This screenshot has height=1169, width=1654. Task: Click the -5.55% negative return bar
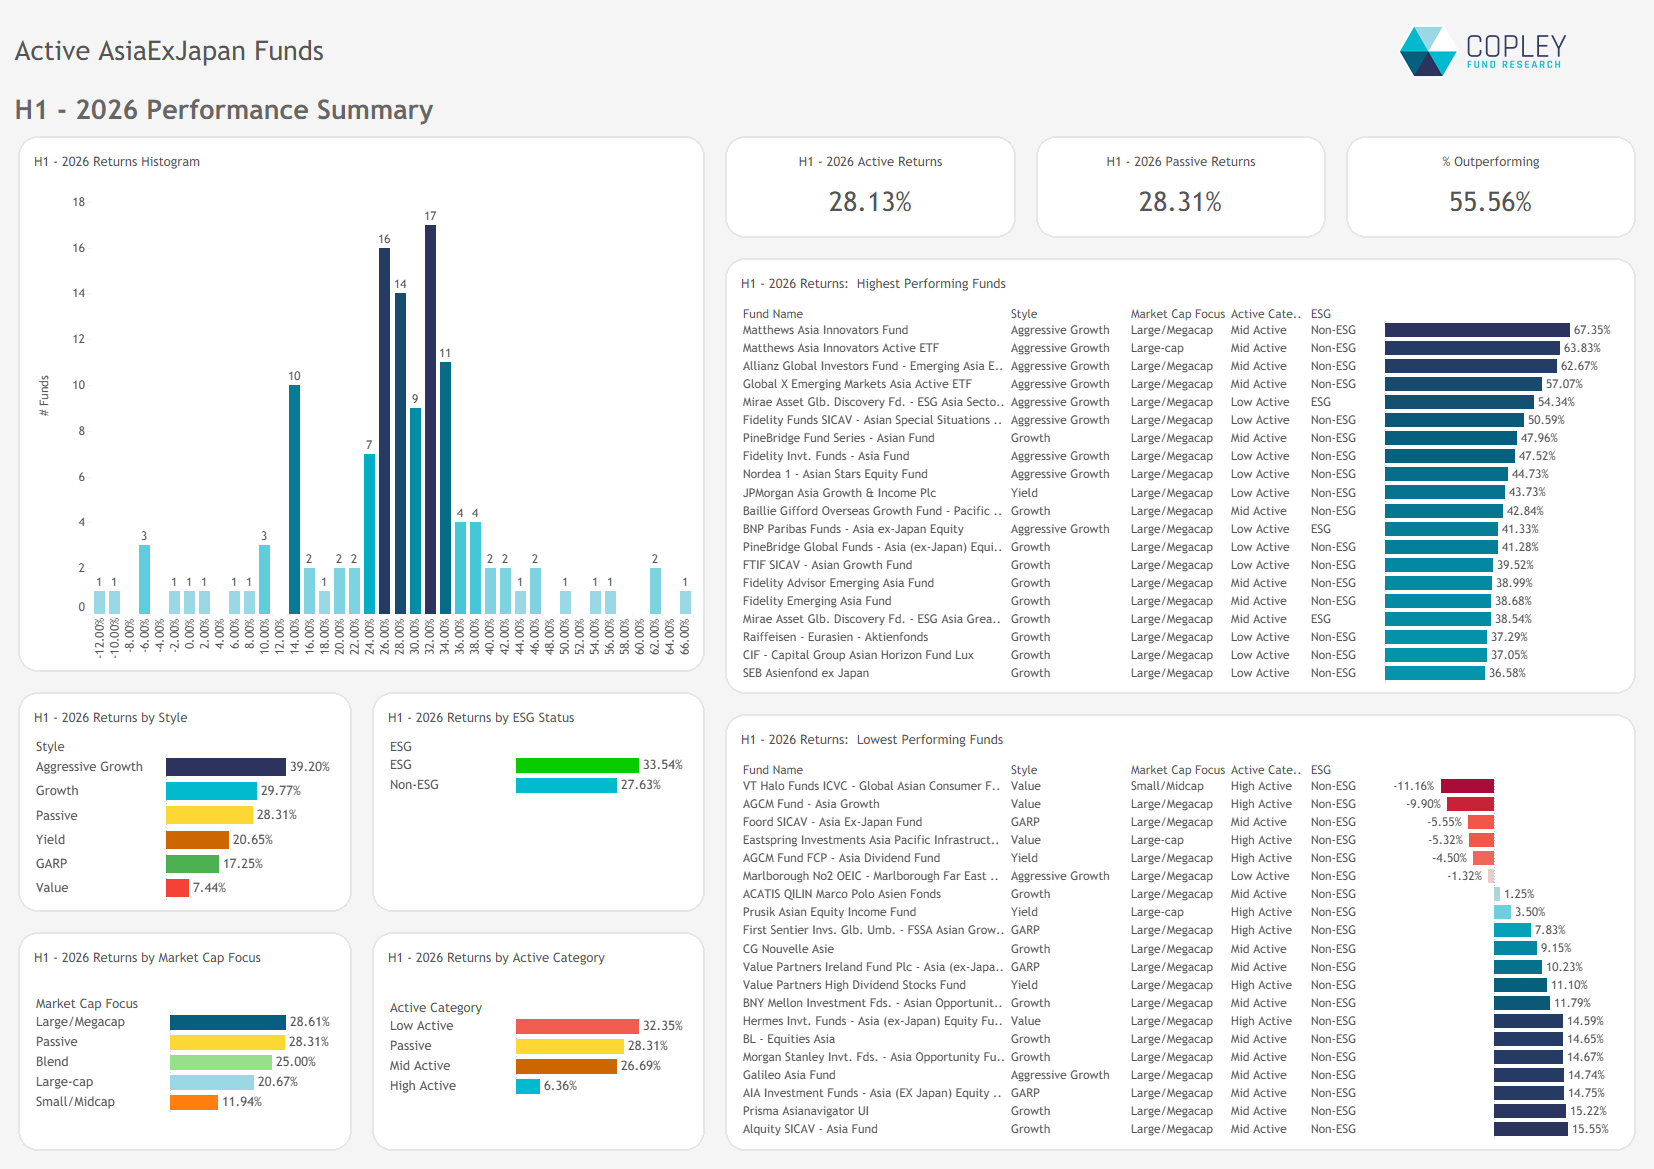tap(1481, 822)
